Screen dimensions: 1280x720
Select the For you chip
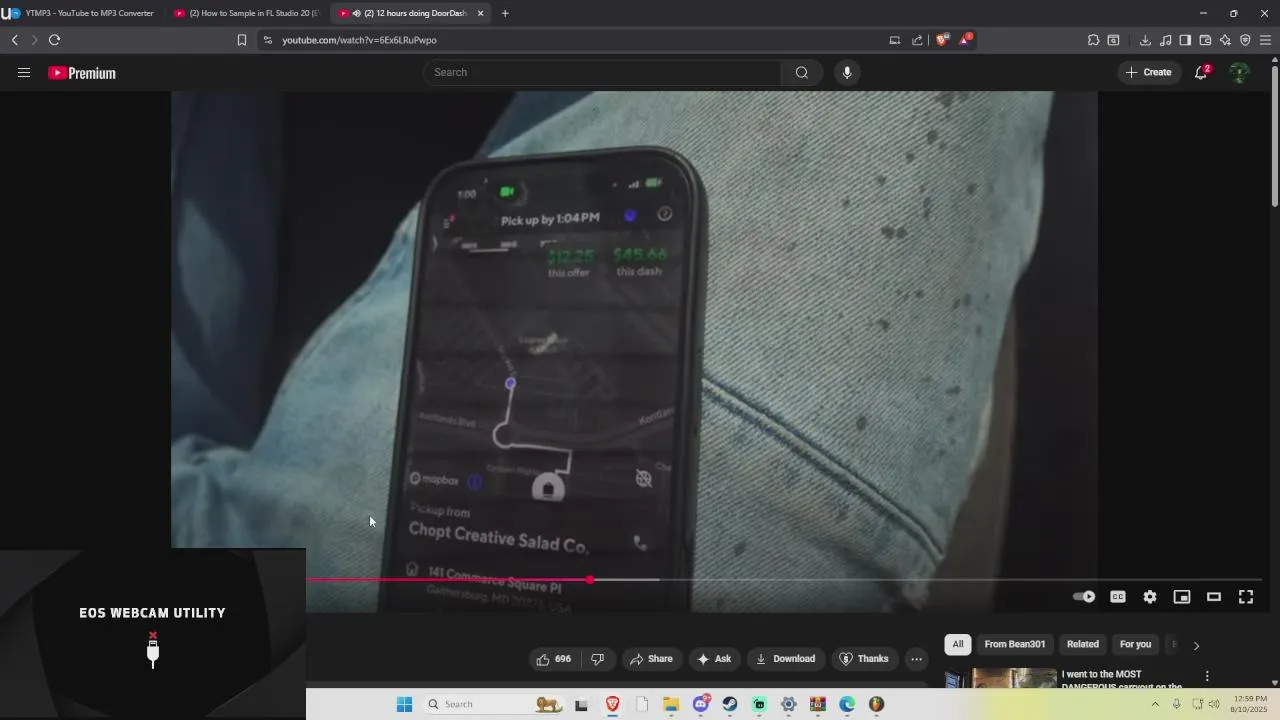point(1136,644)
